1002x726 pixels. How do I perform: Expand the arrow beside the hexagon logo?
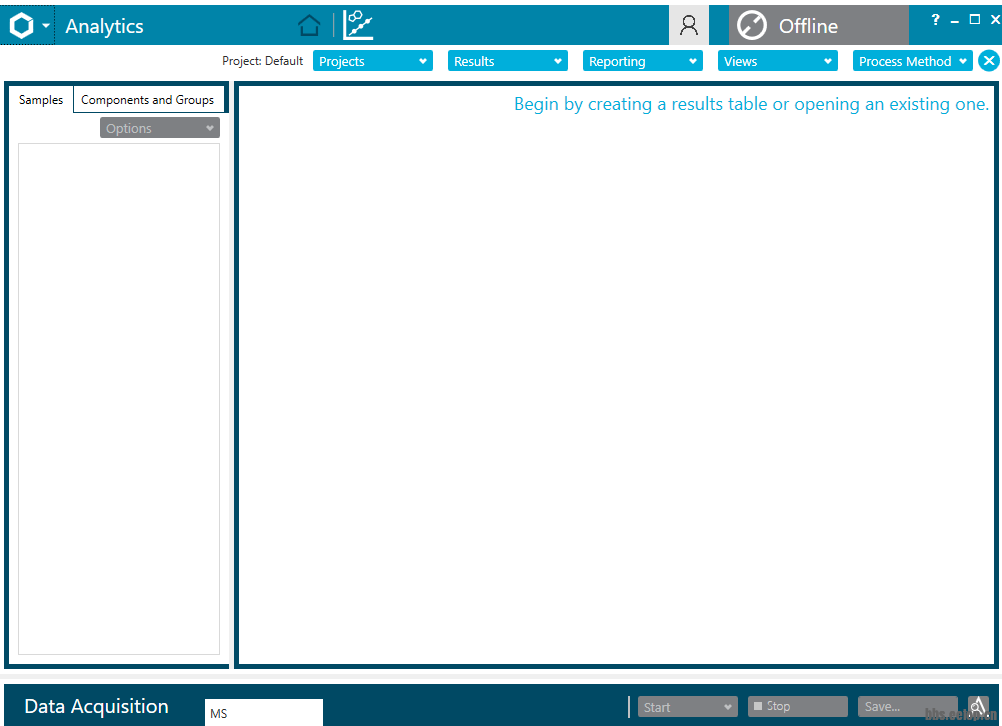tap(46, 27)
